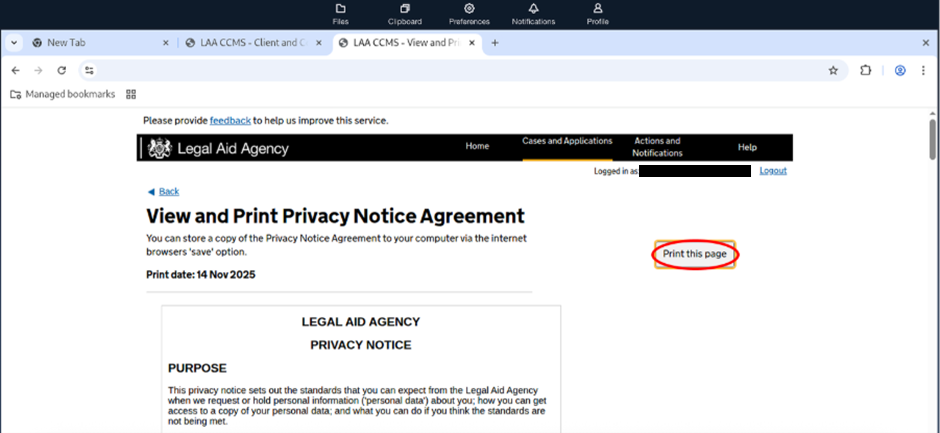Open the browser Extensions puzzle icon
Screen dimensions: 940x433
(x=866, y=71)
